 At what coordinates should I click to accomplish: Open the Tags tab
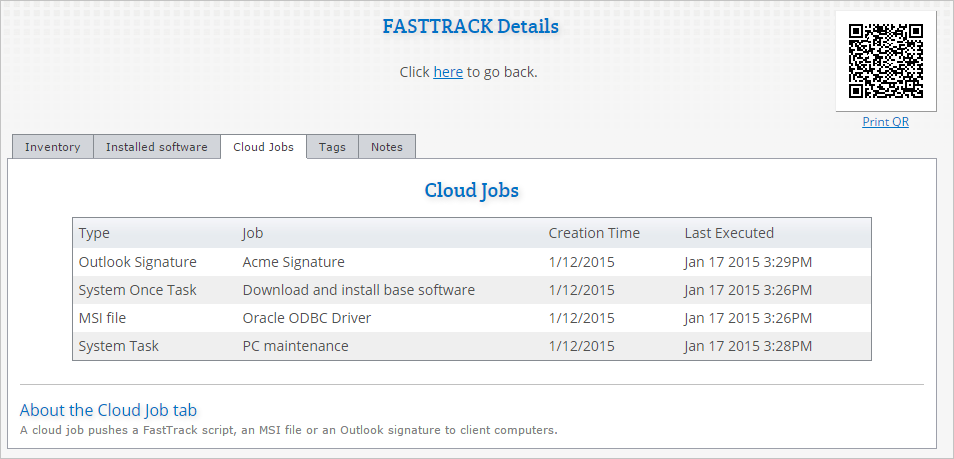point(332,147)
